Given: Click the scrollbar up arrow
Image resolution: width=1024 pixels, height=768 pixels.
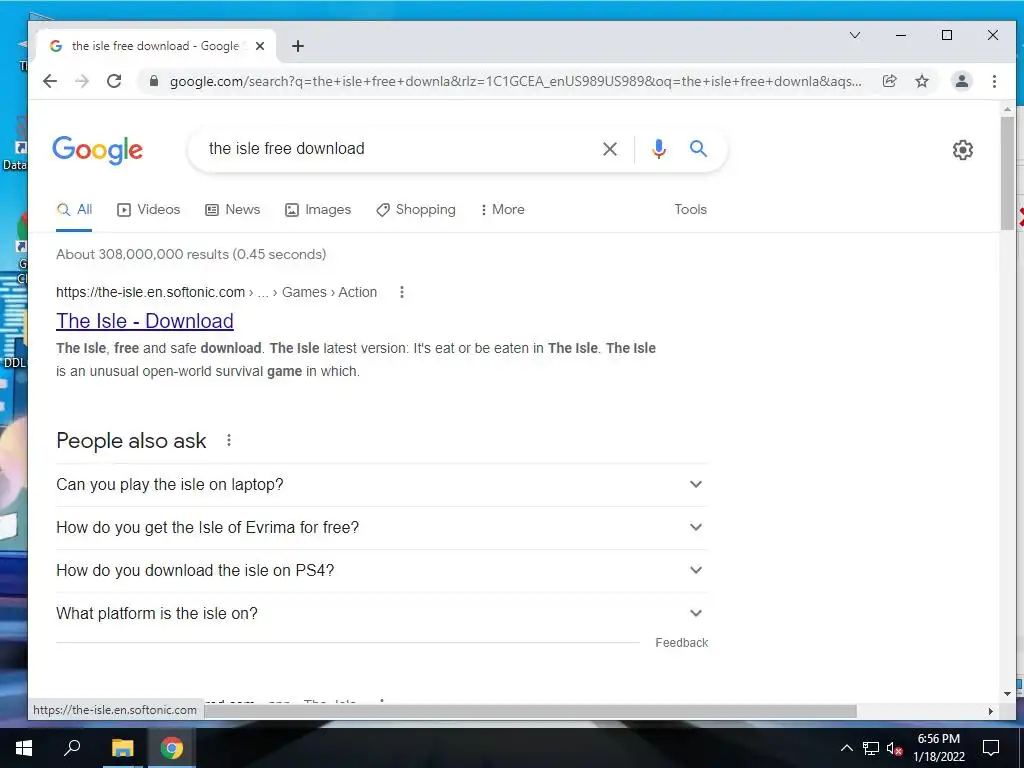Looking at the screenshot, I should 1007,108.
